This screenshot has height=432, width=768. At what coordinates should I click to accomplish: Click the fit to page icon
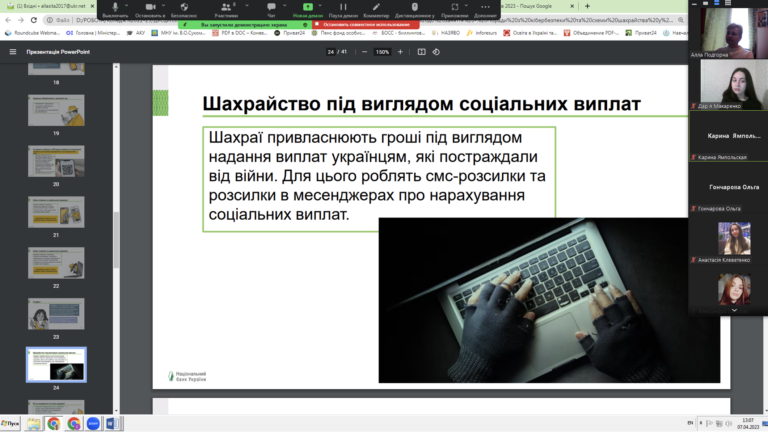421,52
